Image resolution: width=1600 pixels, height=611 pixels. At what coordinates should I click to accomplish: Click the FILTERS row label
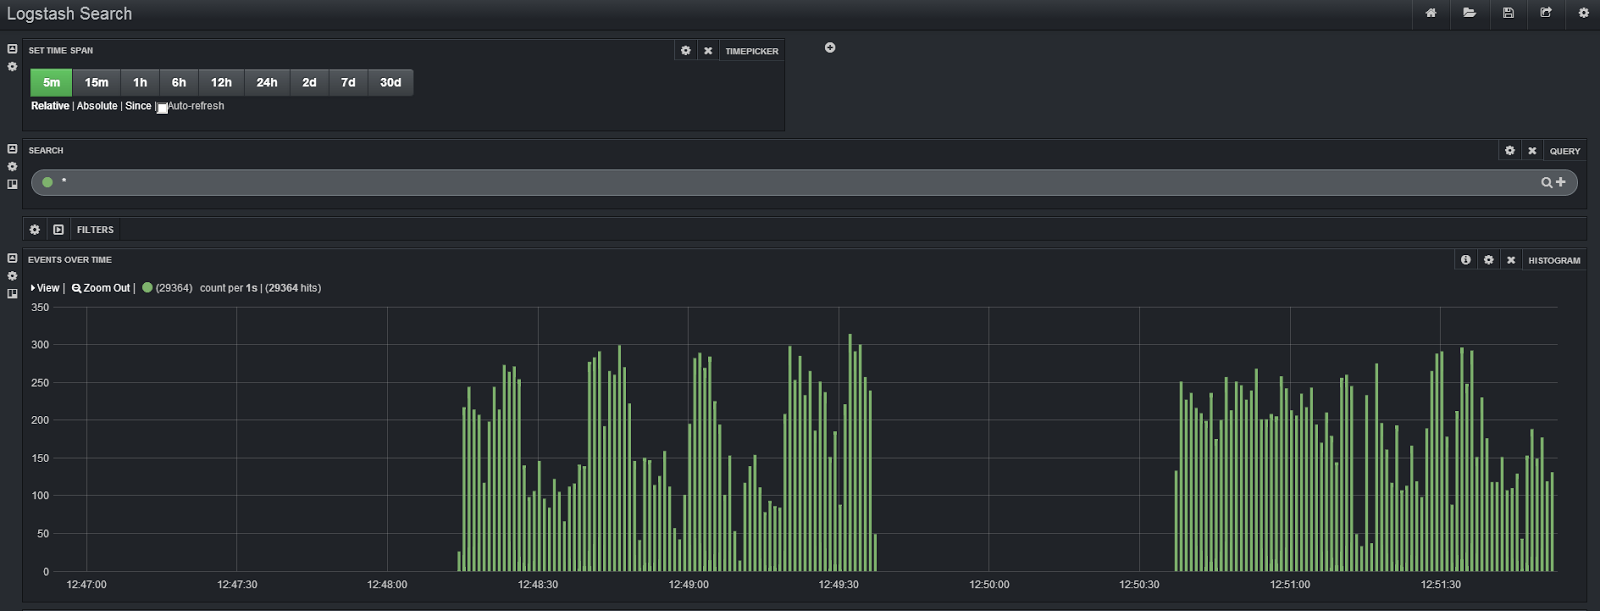point(95,230)
